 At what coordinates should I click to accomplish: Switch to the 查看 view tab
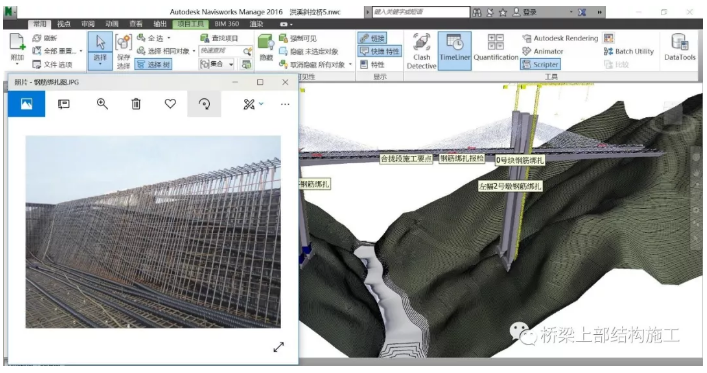coord(136,24)
